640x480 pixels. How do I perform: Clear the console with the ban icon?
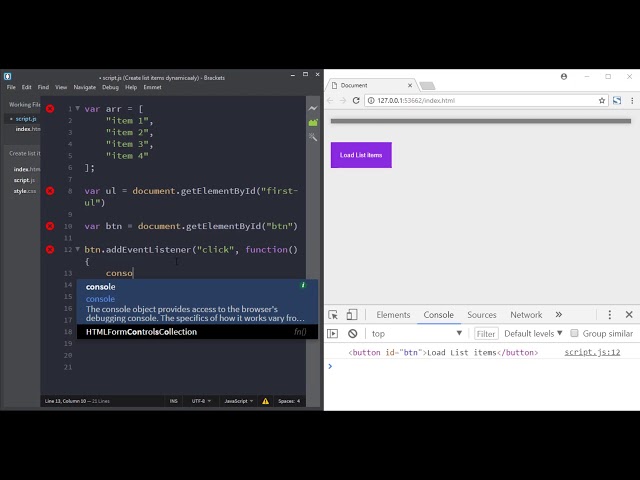point(353,333)
